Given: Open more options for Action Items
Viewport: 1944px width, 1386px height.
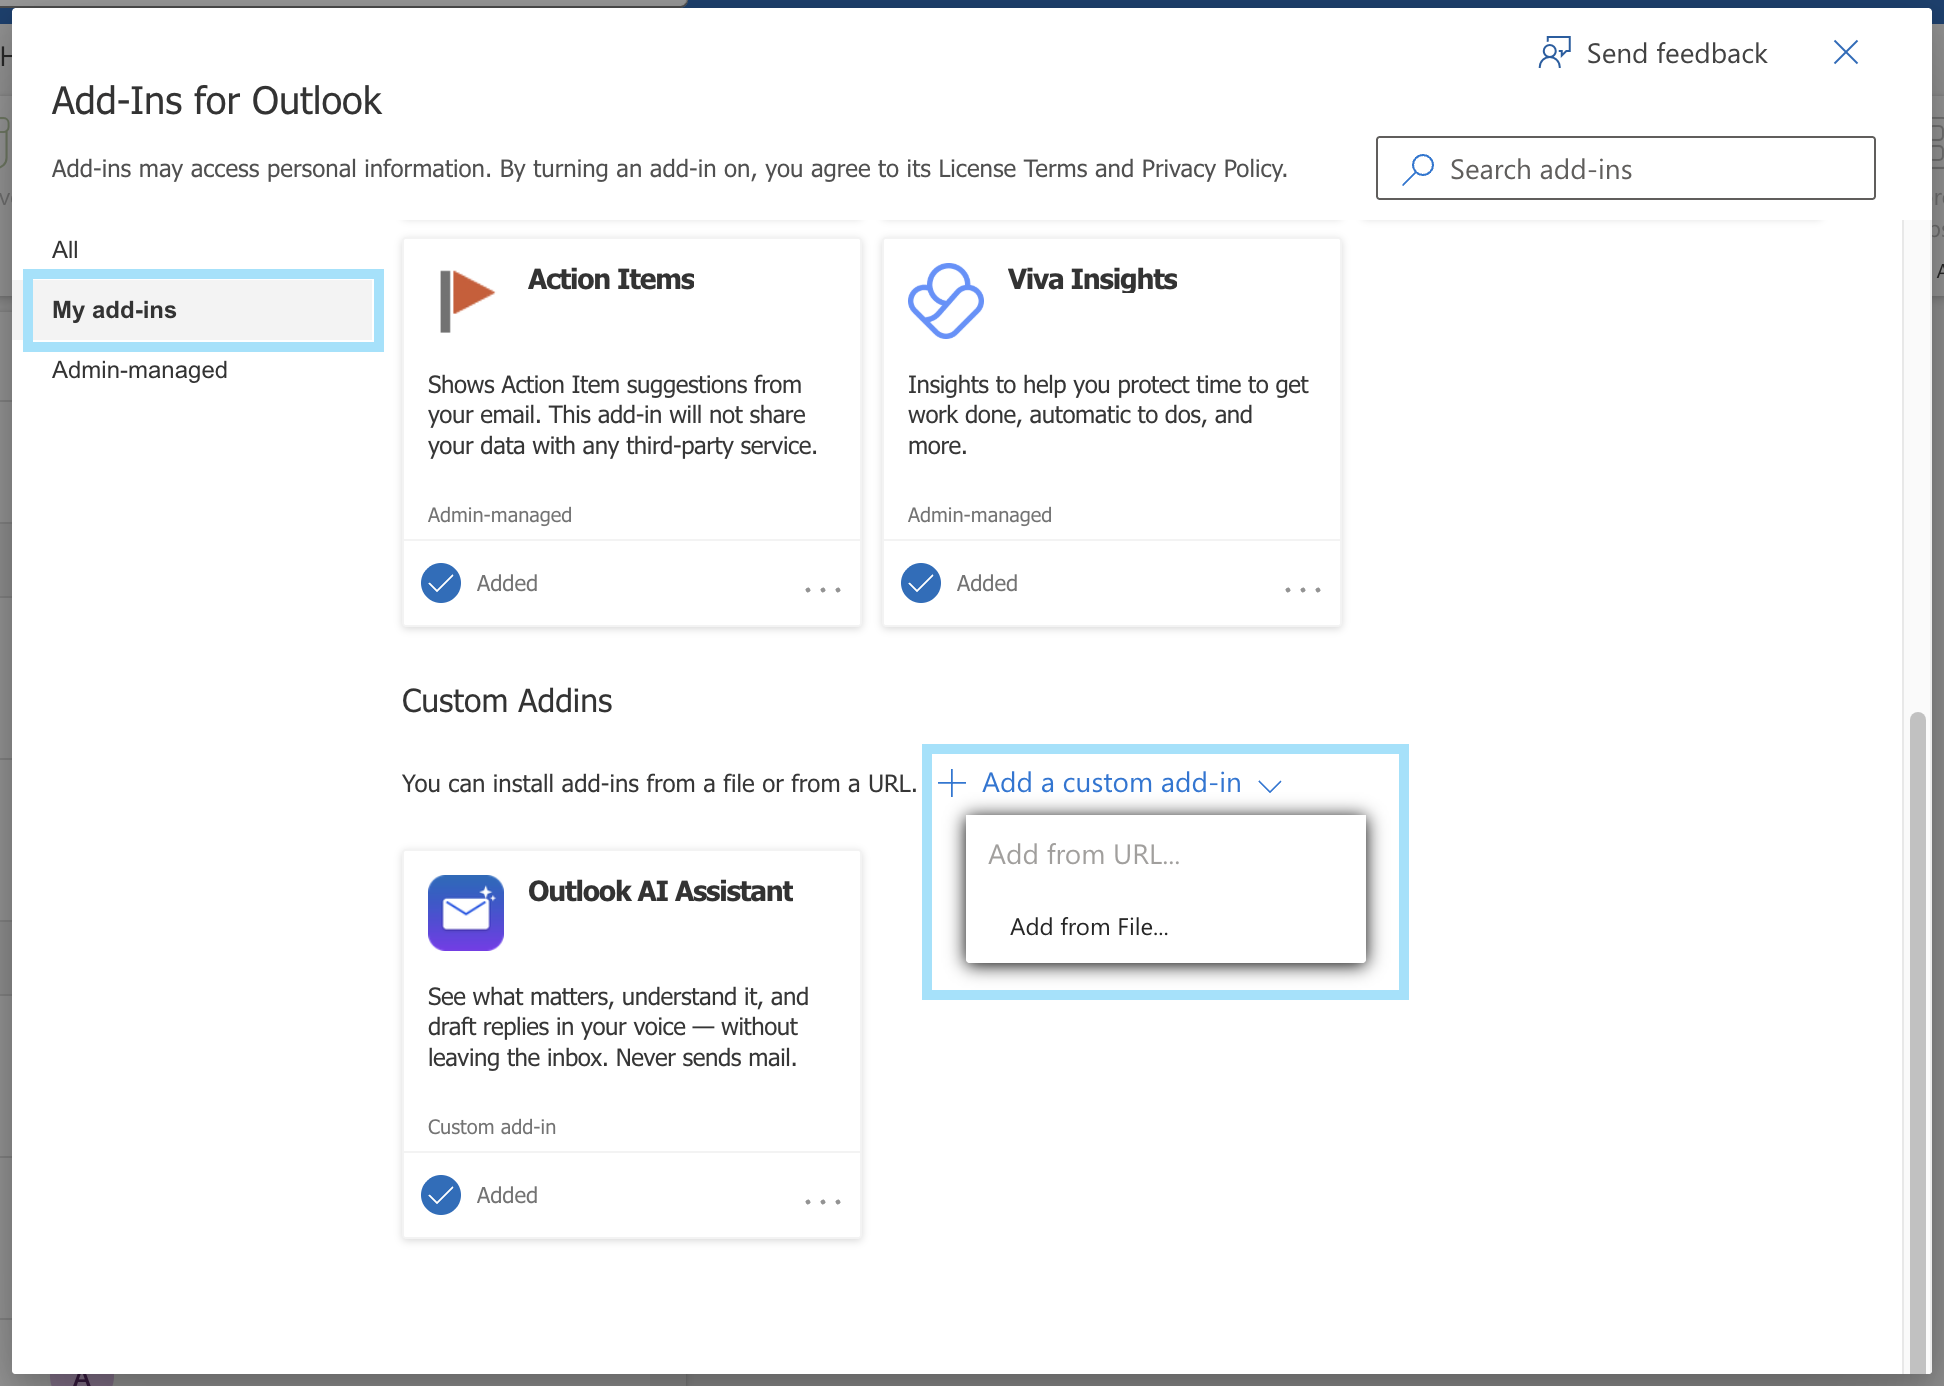Looking at the screenshot, I should point(823,590).
